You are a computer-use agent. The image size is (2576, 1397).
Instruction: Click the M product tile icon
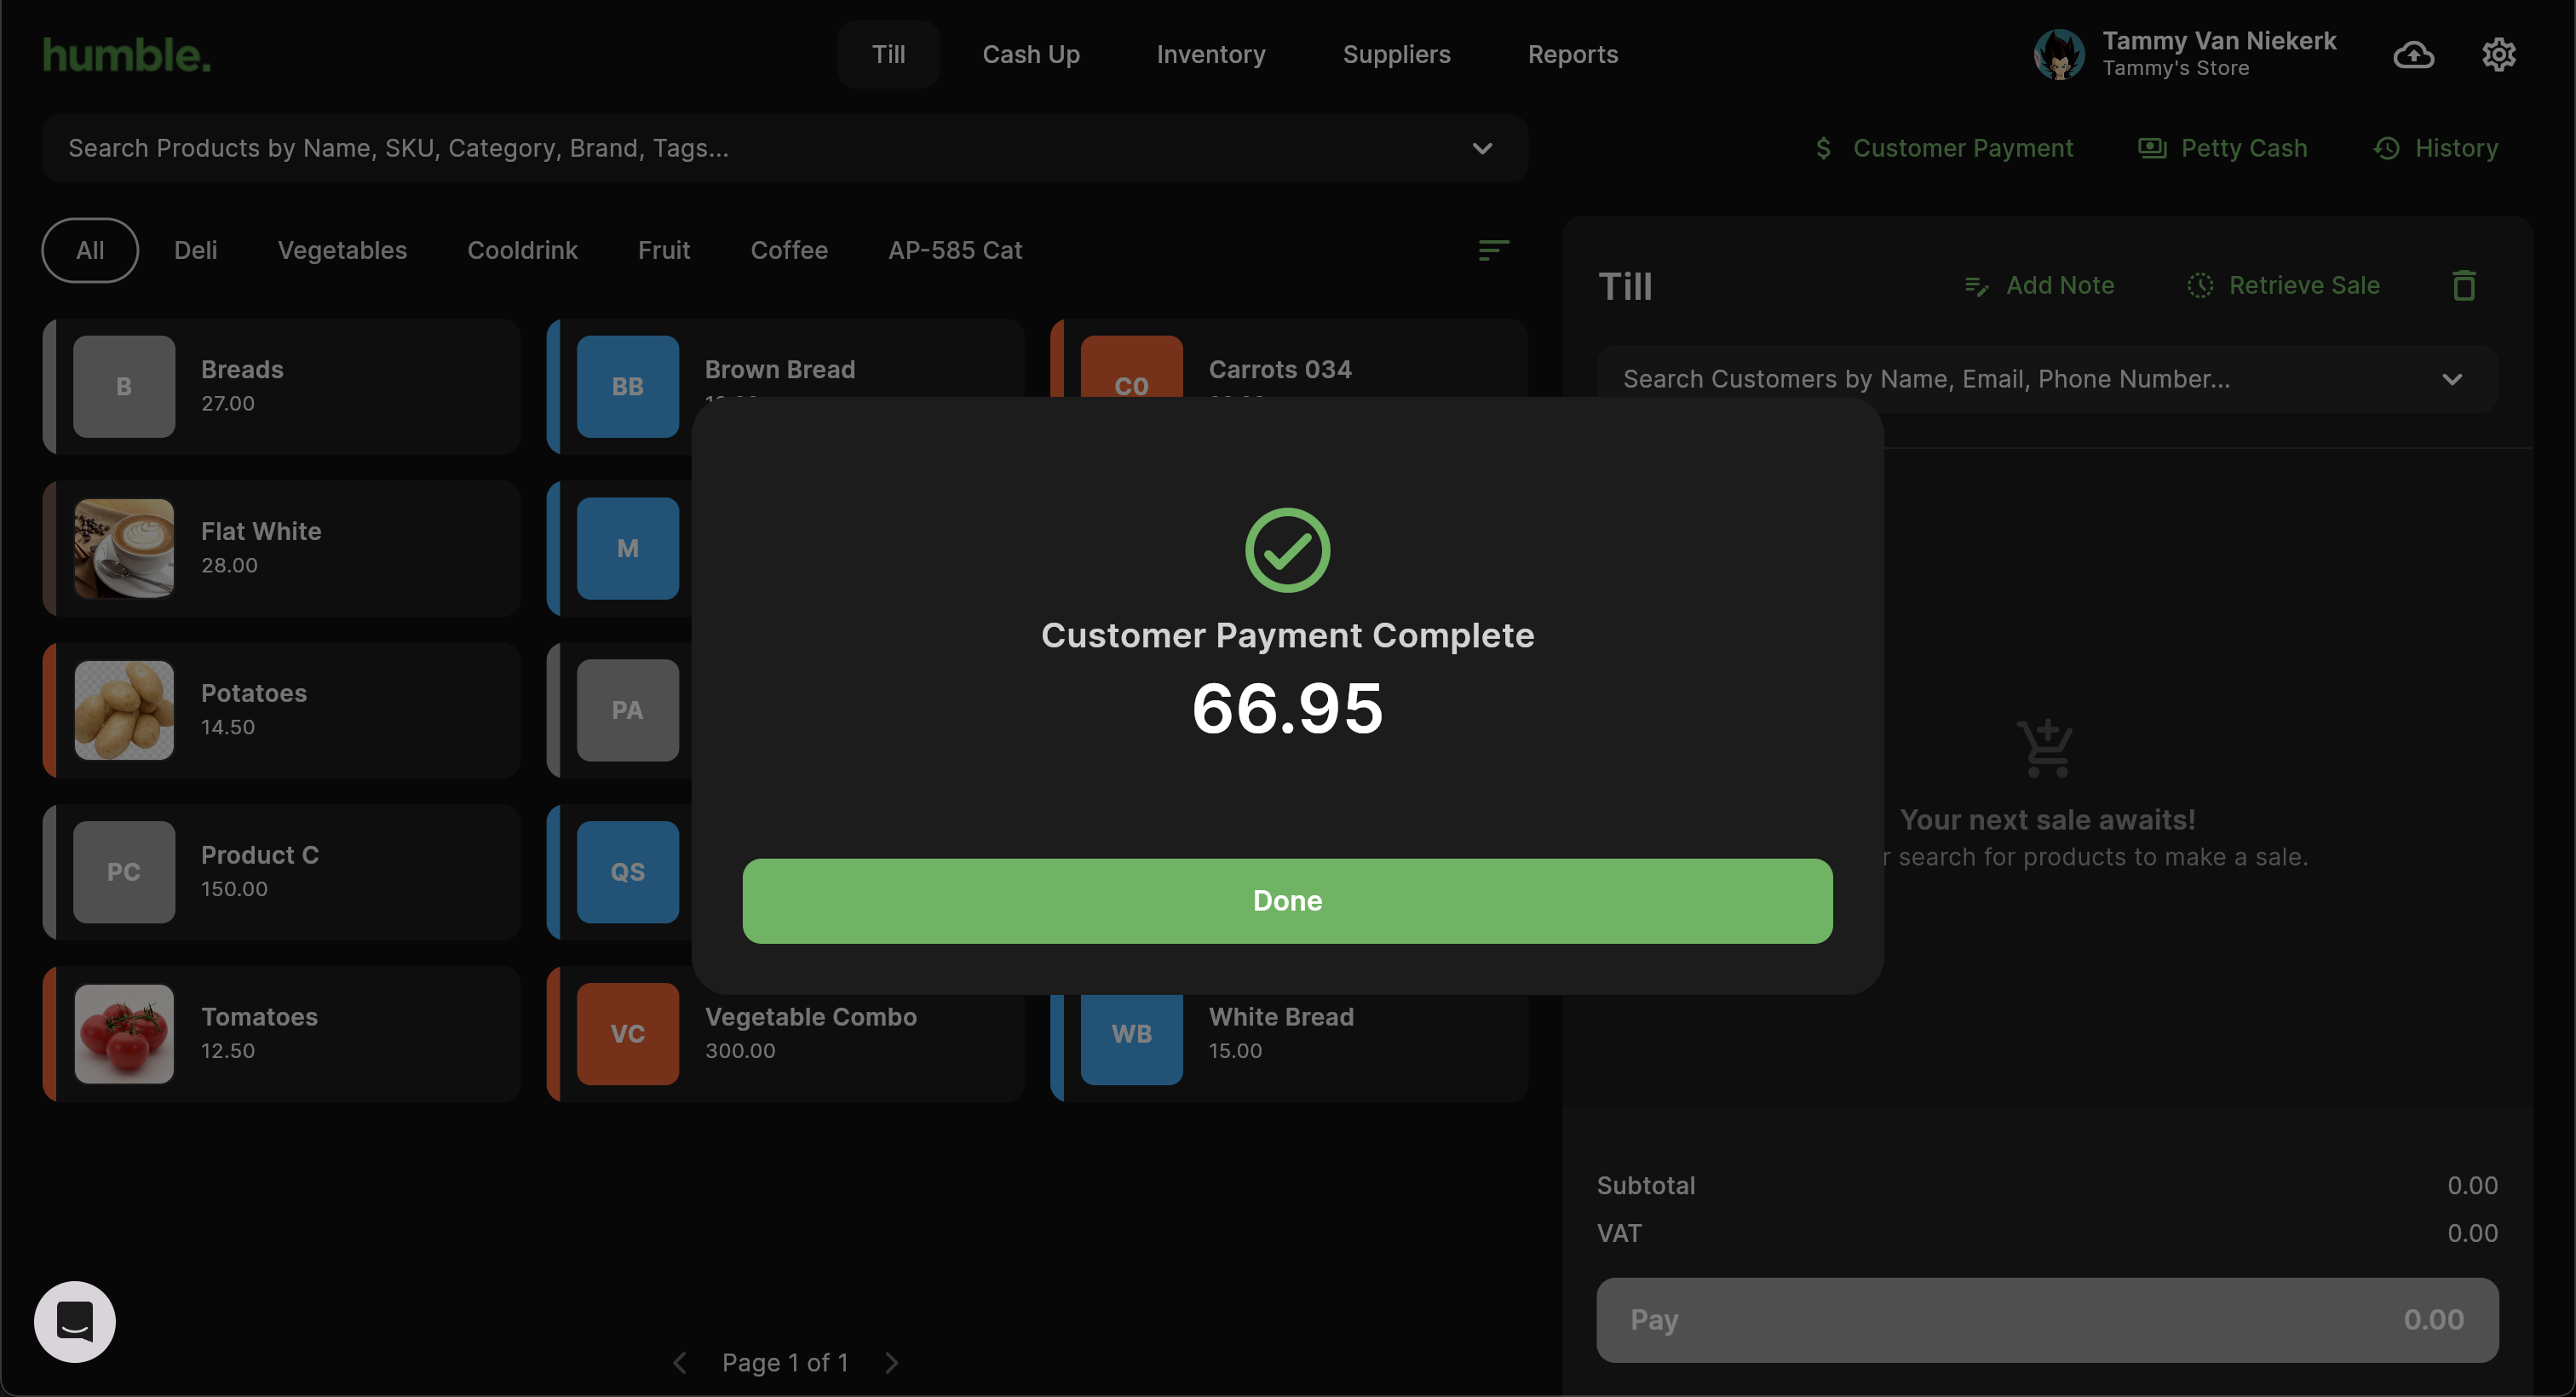coord(628,548)
